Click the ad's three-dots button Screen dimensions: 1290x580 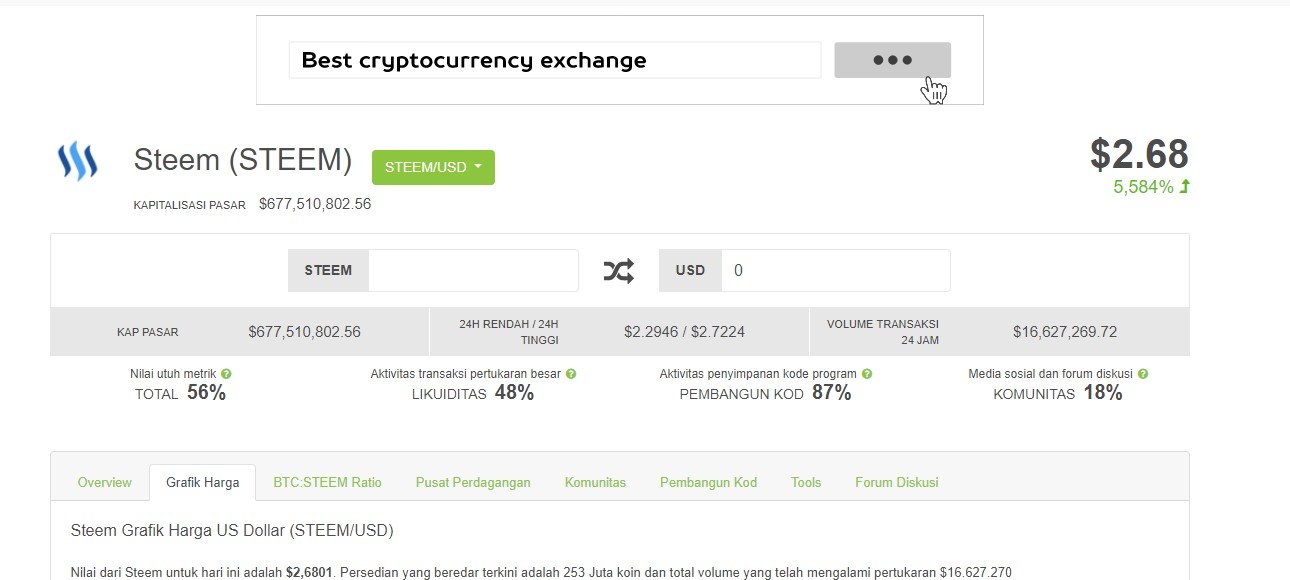pyautogui.click(x=892, y=60)
